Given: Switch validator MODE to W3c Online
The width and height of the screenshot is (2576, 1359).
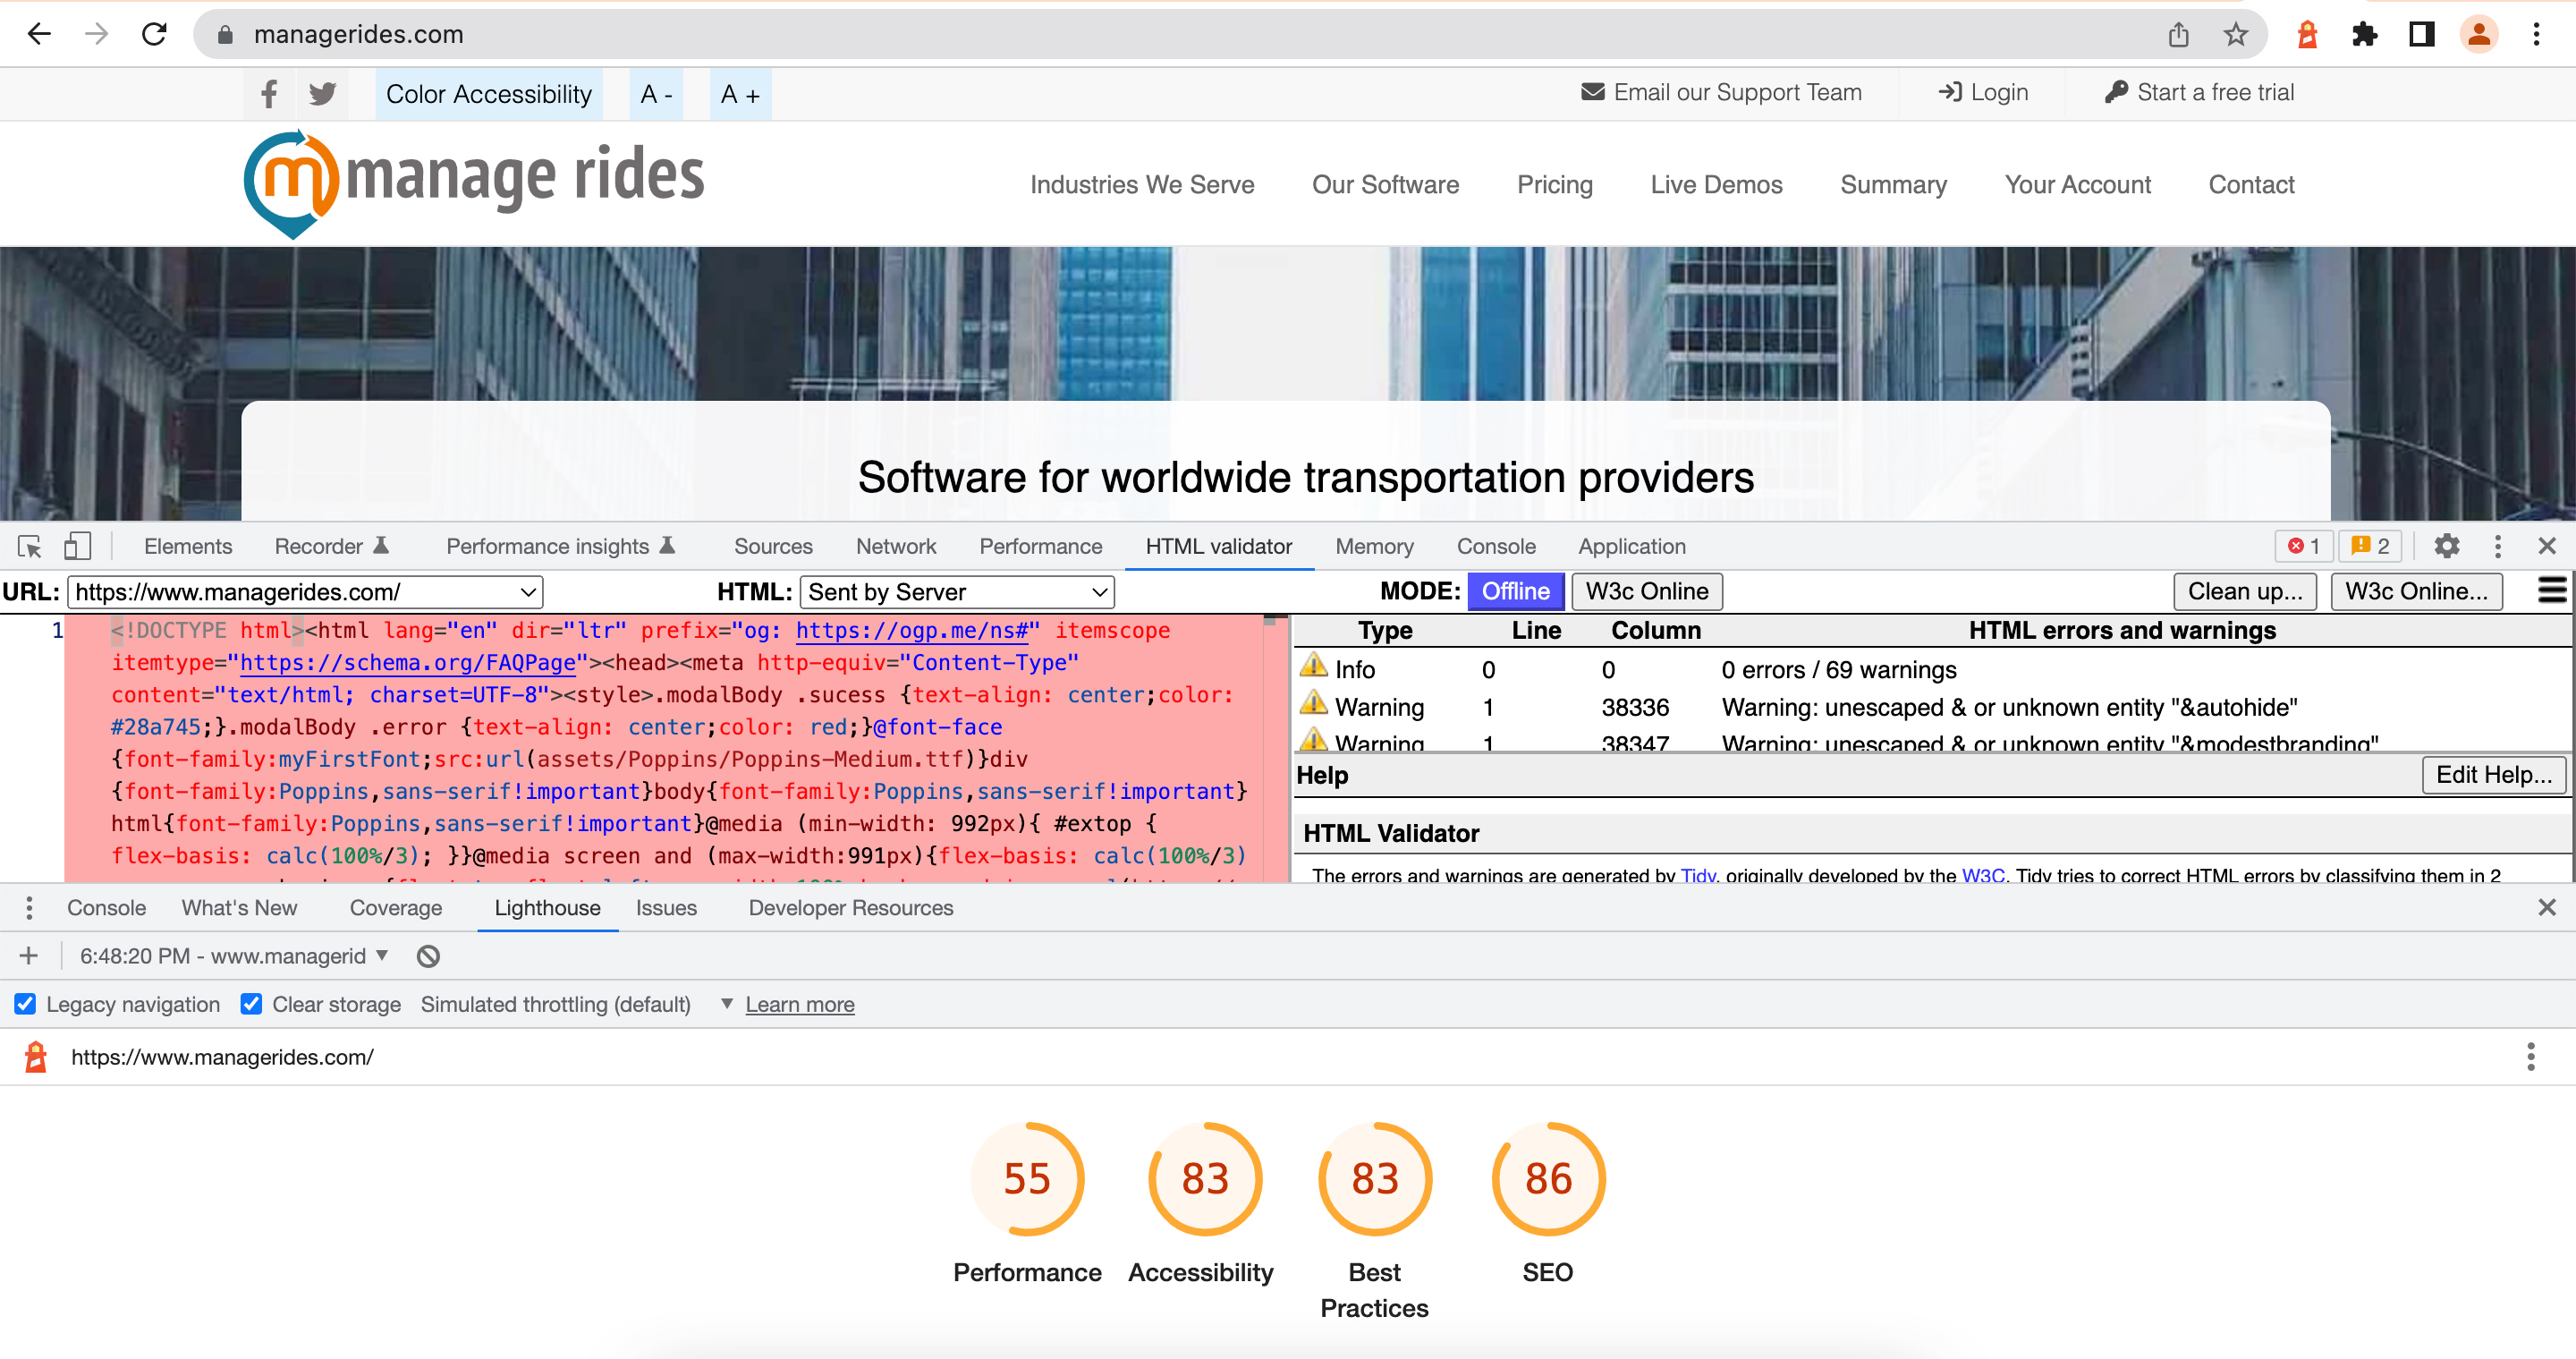Looking at the screenshot, I should 1646,591.
